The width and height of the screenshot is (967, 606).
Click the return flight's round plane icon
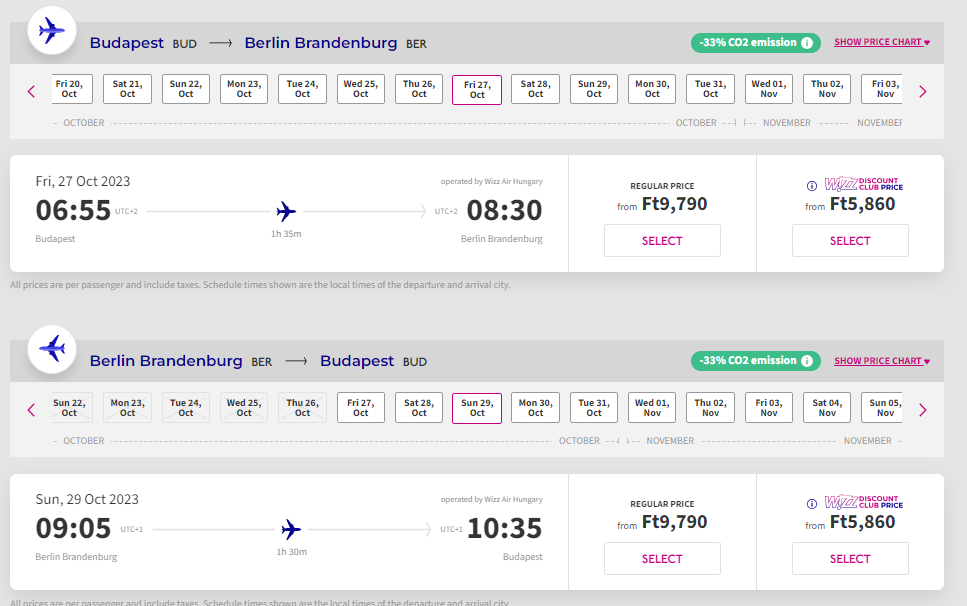[x=51, y=349]
